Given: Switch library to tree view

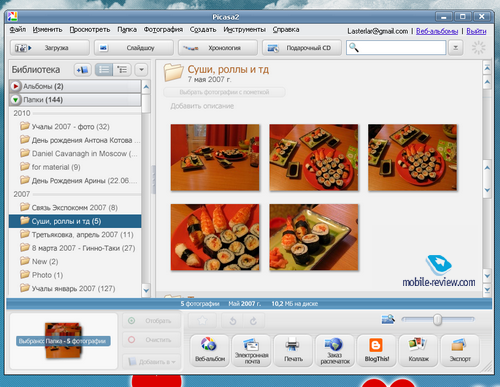Looking at the screenshot, I should pos(122,70).
